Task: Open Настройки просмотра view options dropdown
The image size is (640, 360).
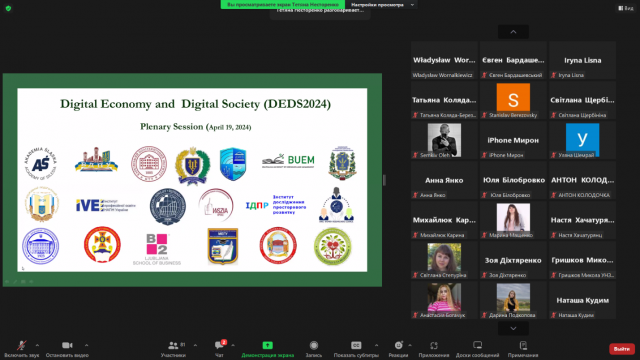Action: 382,4
